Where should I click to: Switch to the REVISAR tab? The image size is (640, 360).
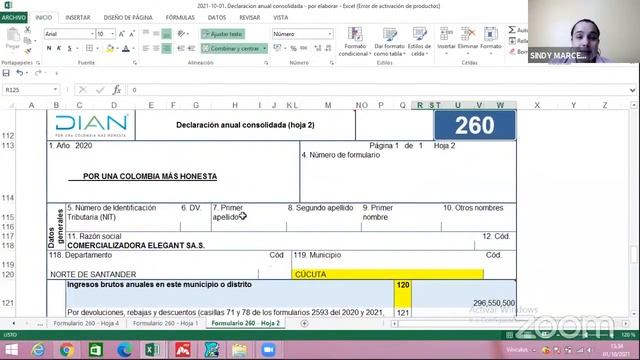click(249, 18)
